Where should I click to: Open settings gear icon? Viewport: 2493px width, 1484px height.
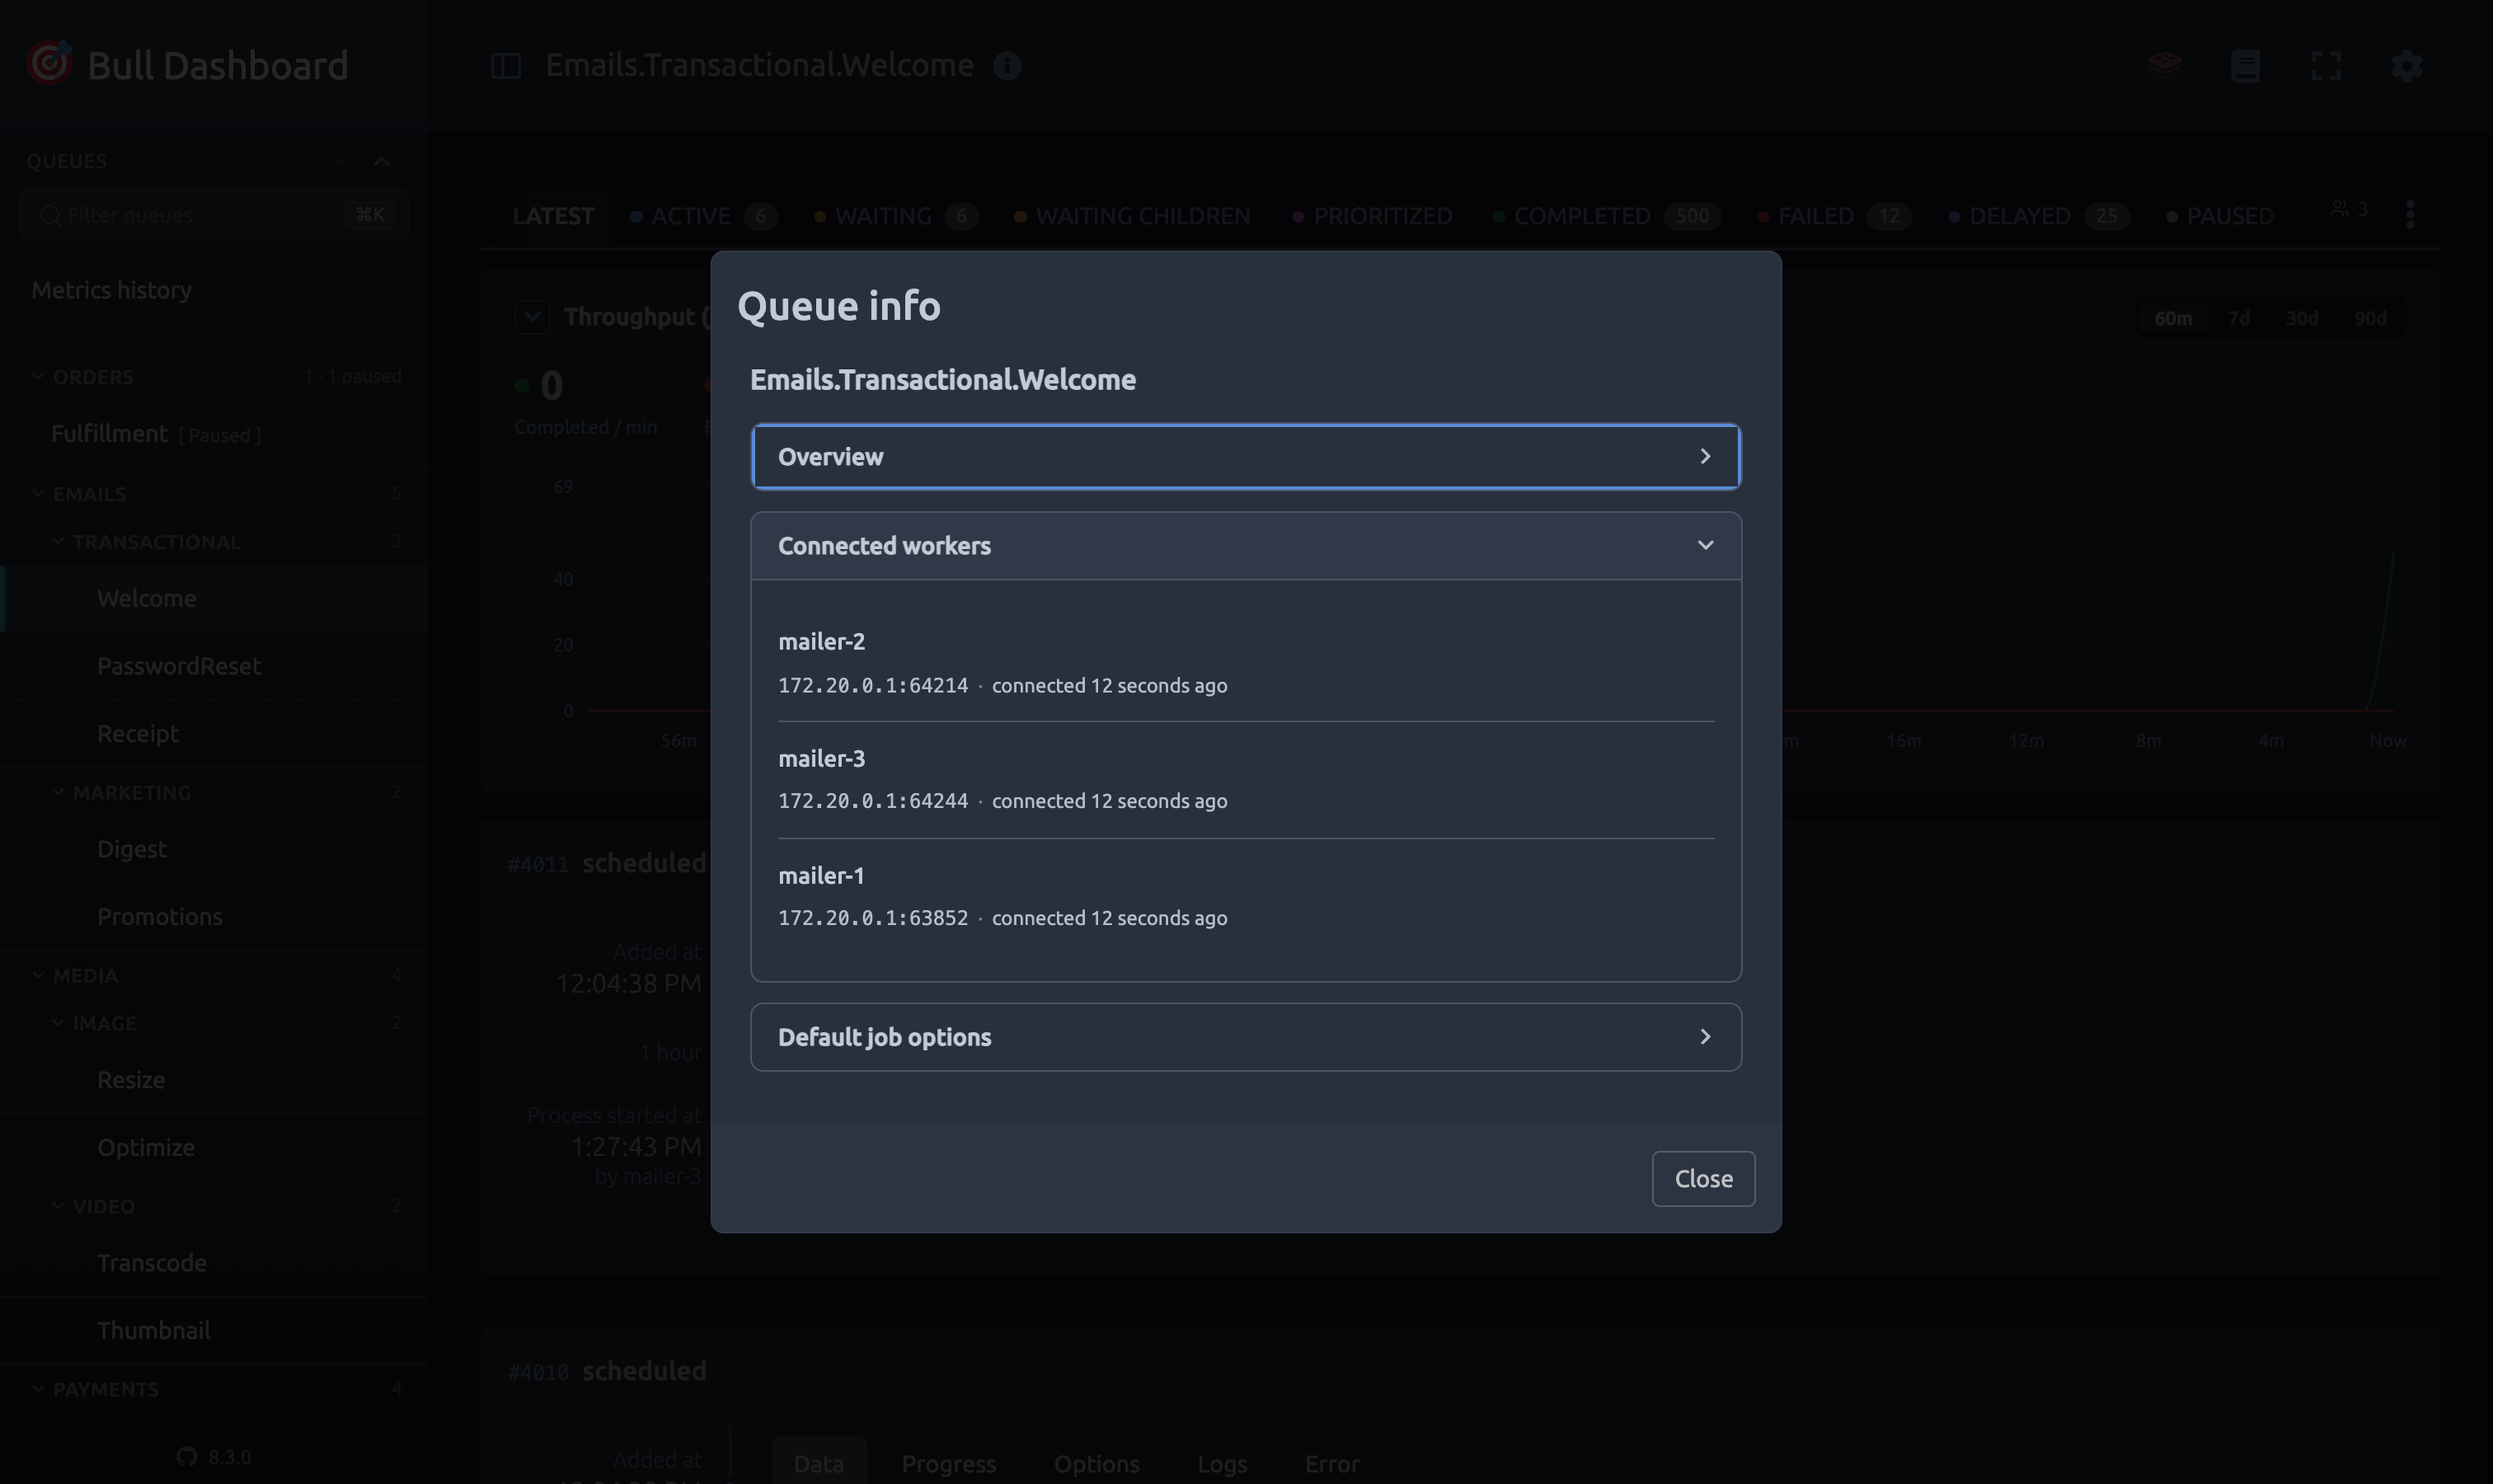pyautogui.click(x=2407, y=66)
